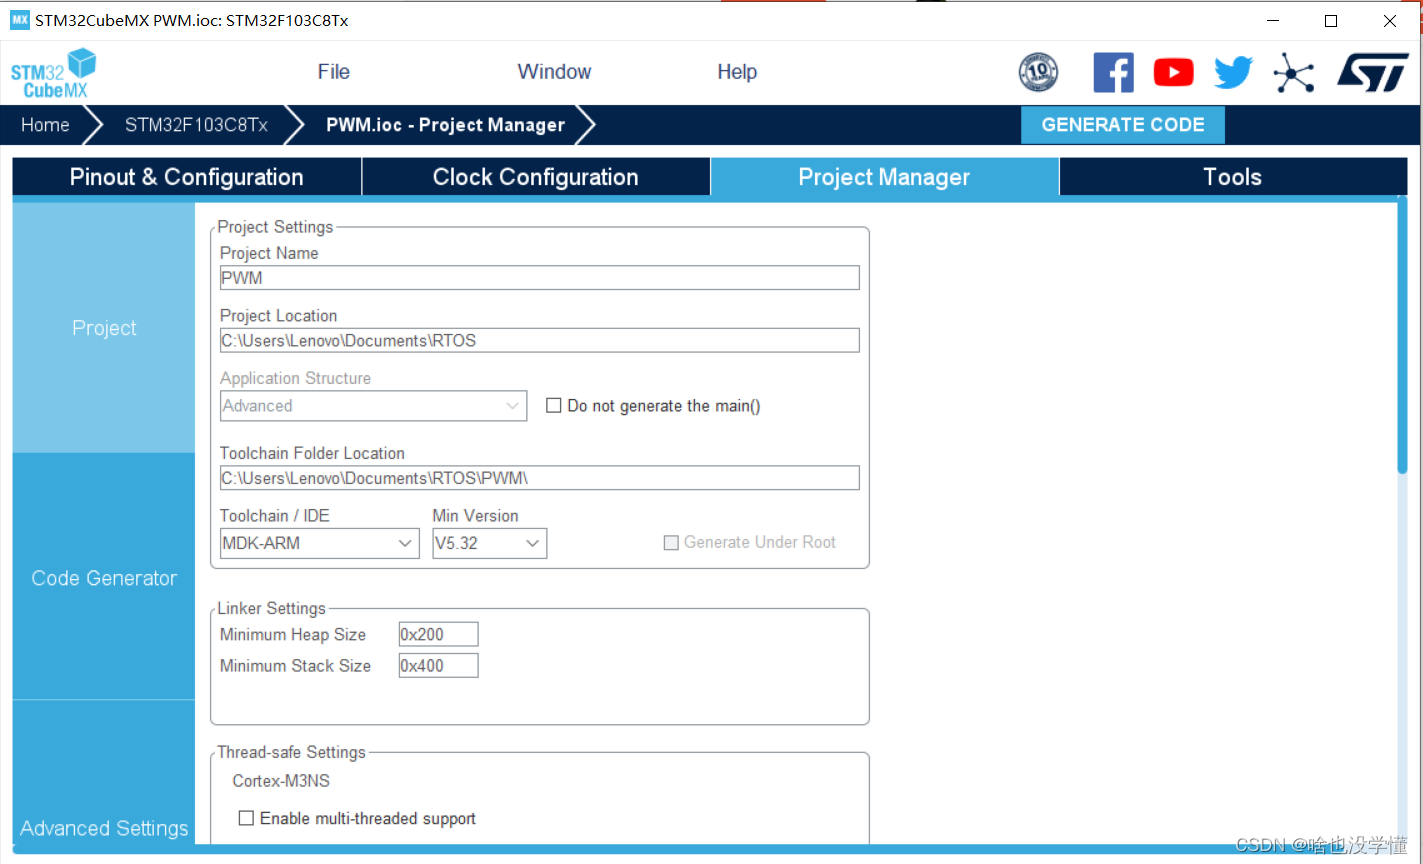Select the Project side tab
Image resolution: width=1423 pixels, height=864 pixels.
tap(104, 328)
